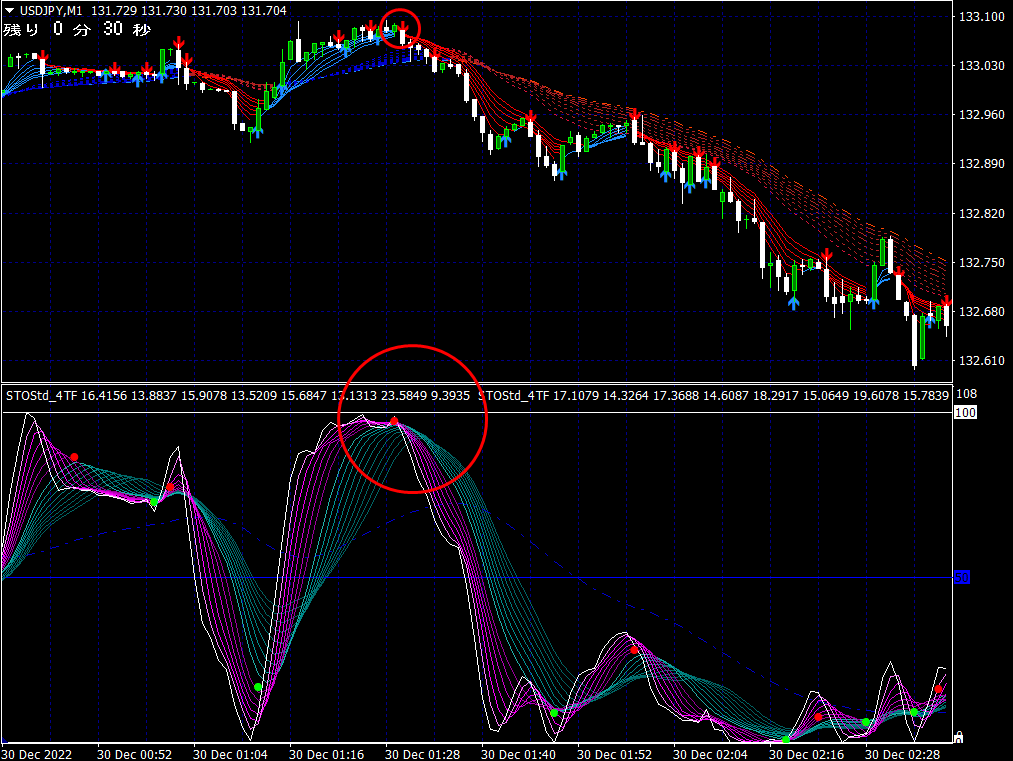
Task: Click the 30 Dec 2022 date label
Action: [38, 752]
